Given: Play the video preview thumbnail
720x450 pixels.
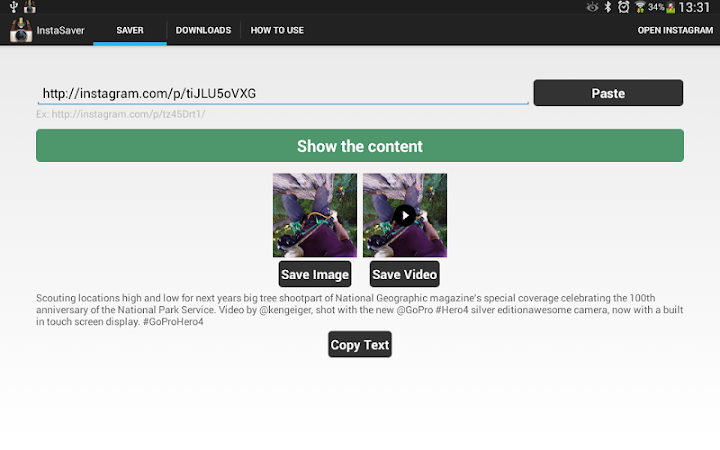Looking at the screenshot, I should coord(405,215).
